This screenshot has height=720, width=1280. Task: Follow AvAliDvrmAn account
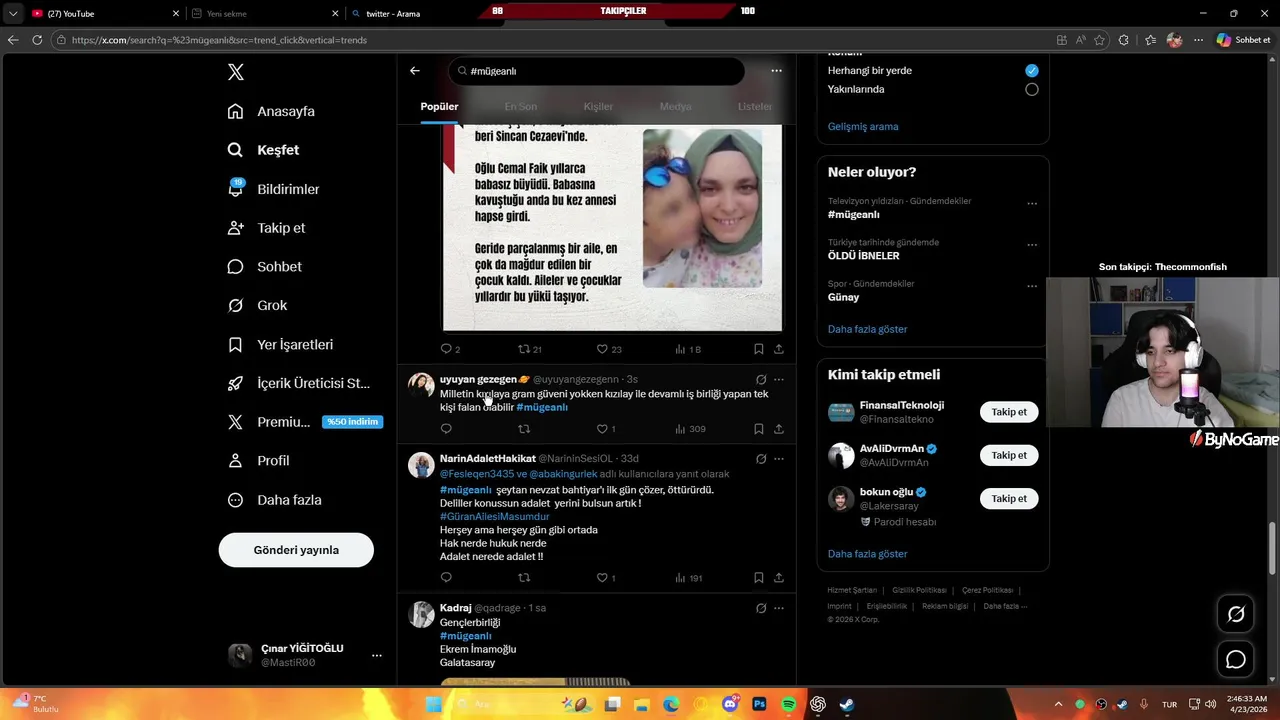pos(1009,455)
